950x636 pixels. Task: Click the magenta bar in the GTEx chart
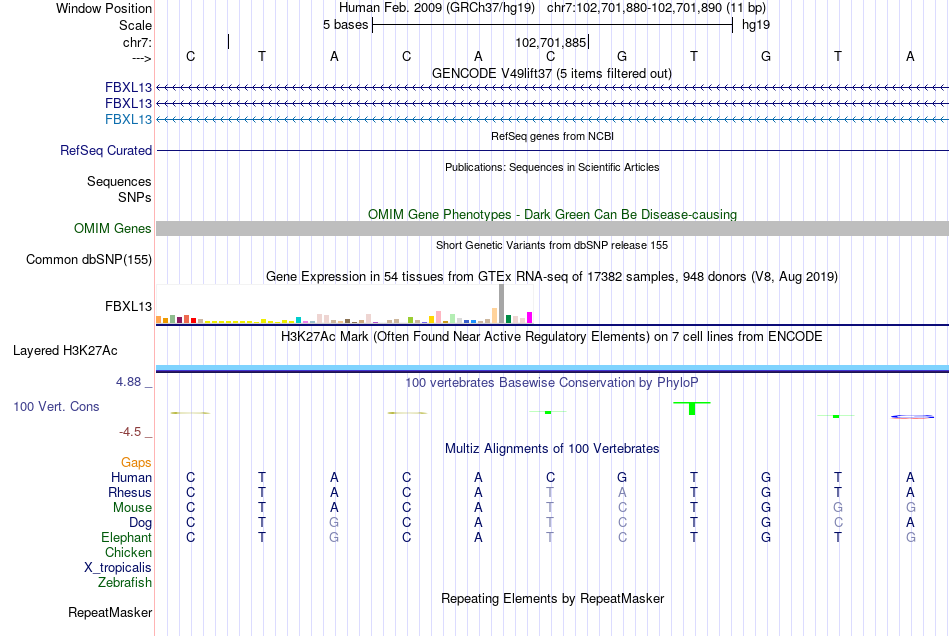coord(530,317)
